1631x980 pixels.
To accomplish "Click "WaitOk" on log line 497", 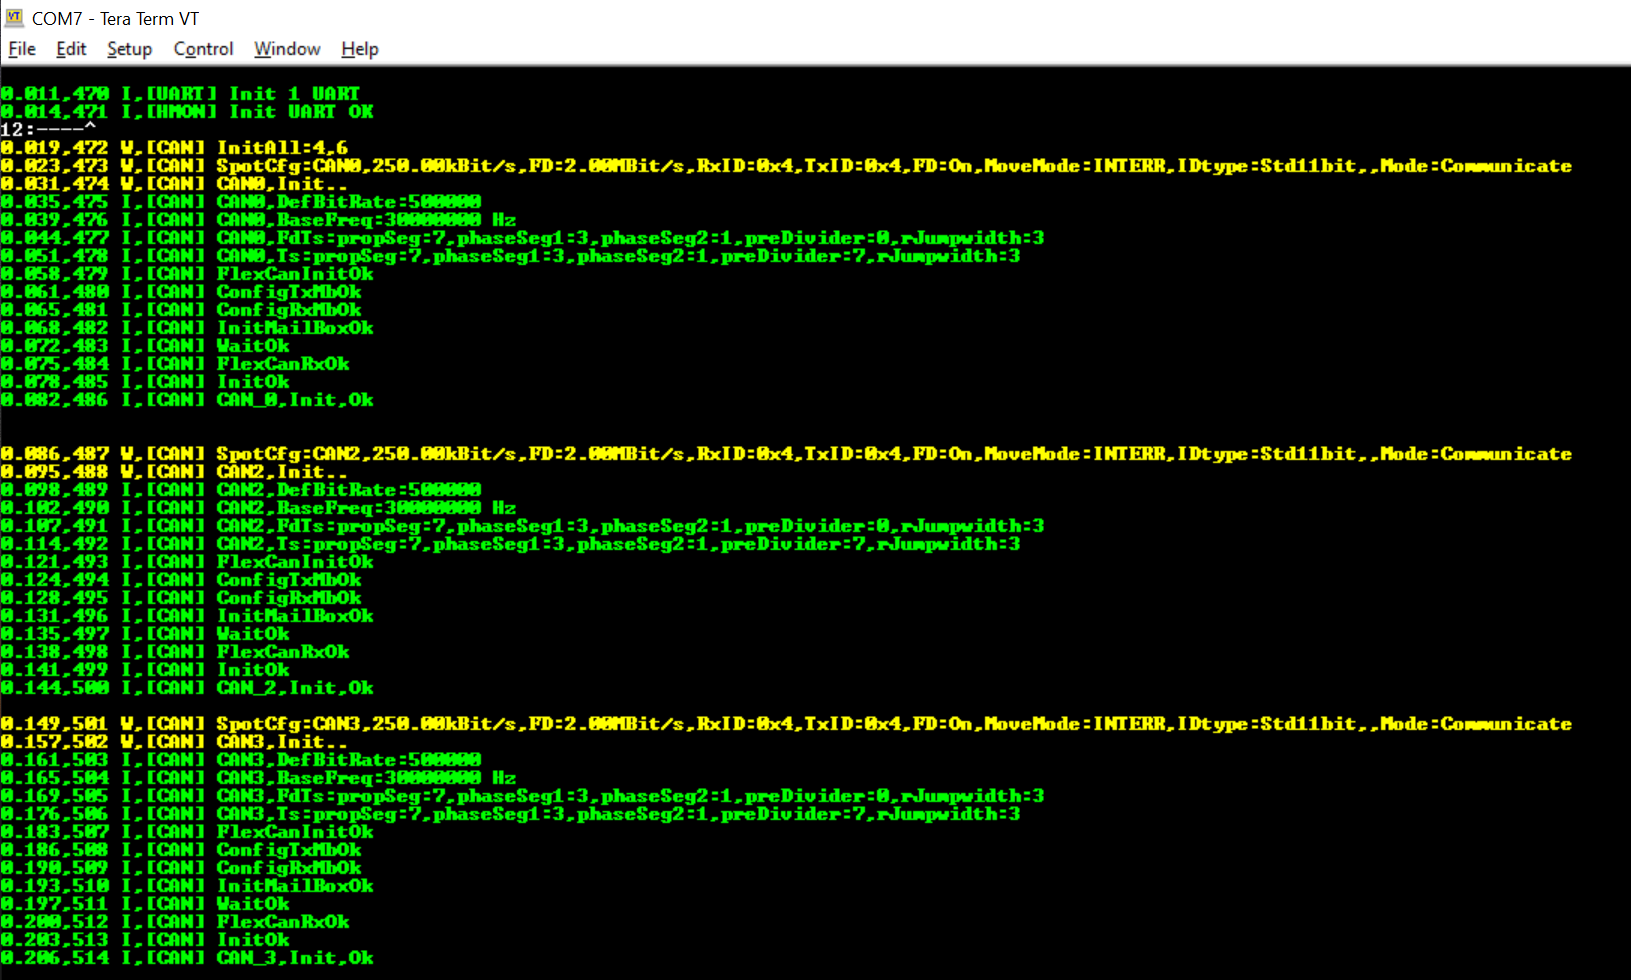I will tap(253, 633).
